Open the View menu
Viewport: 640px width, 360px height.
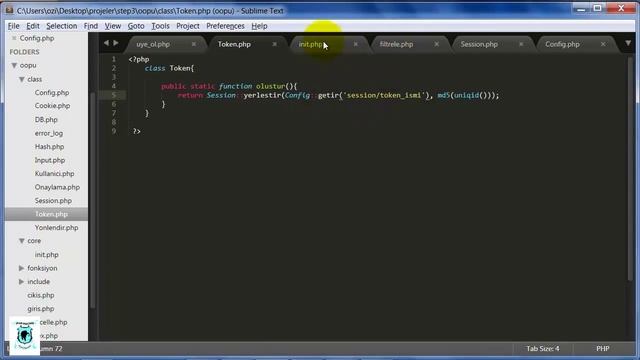[113, 26]
